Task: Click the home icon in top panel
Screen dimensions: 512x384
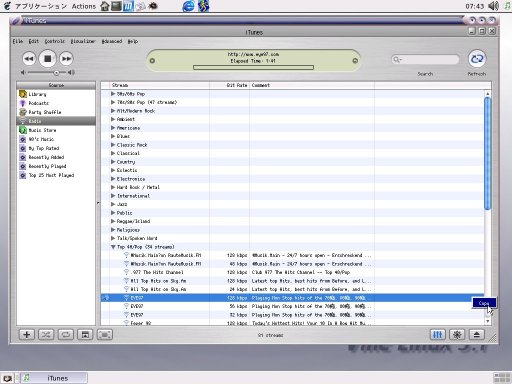Action: coord(105,6)
